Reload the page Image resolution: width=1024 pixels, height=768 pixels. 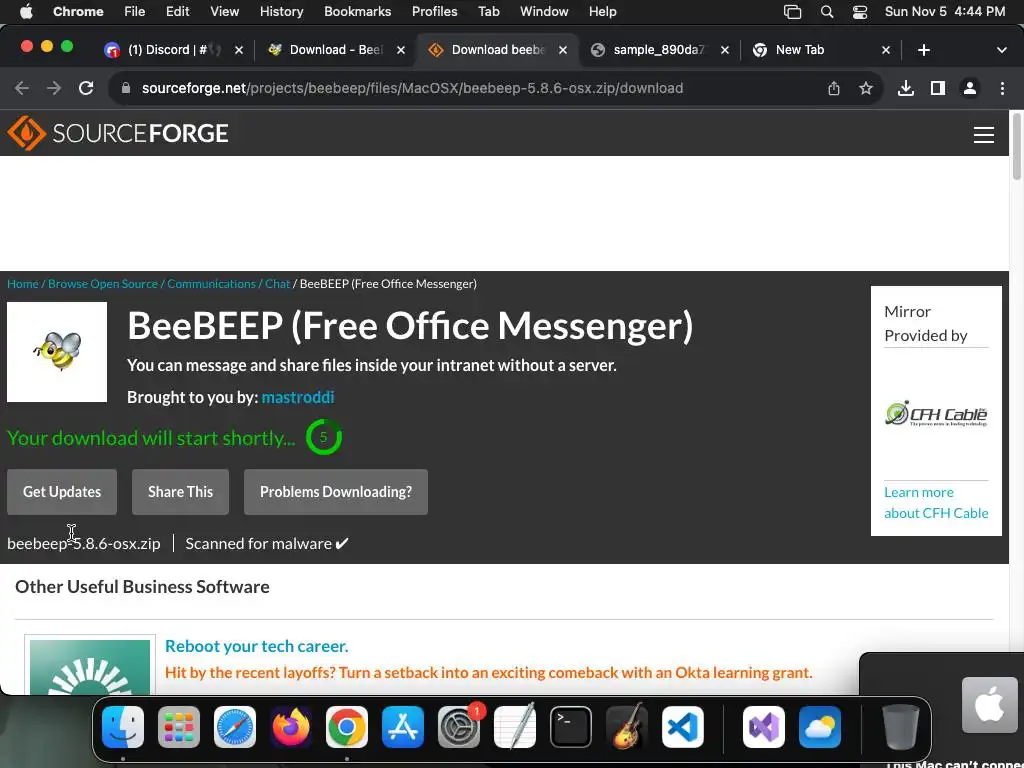tap(86, 88)
